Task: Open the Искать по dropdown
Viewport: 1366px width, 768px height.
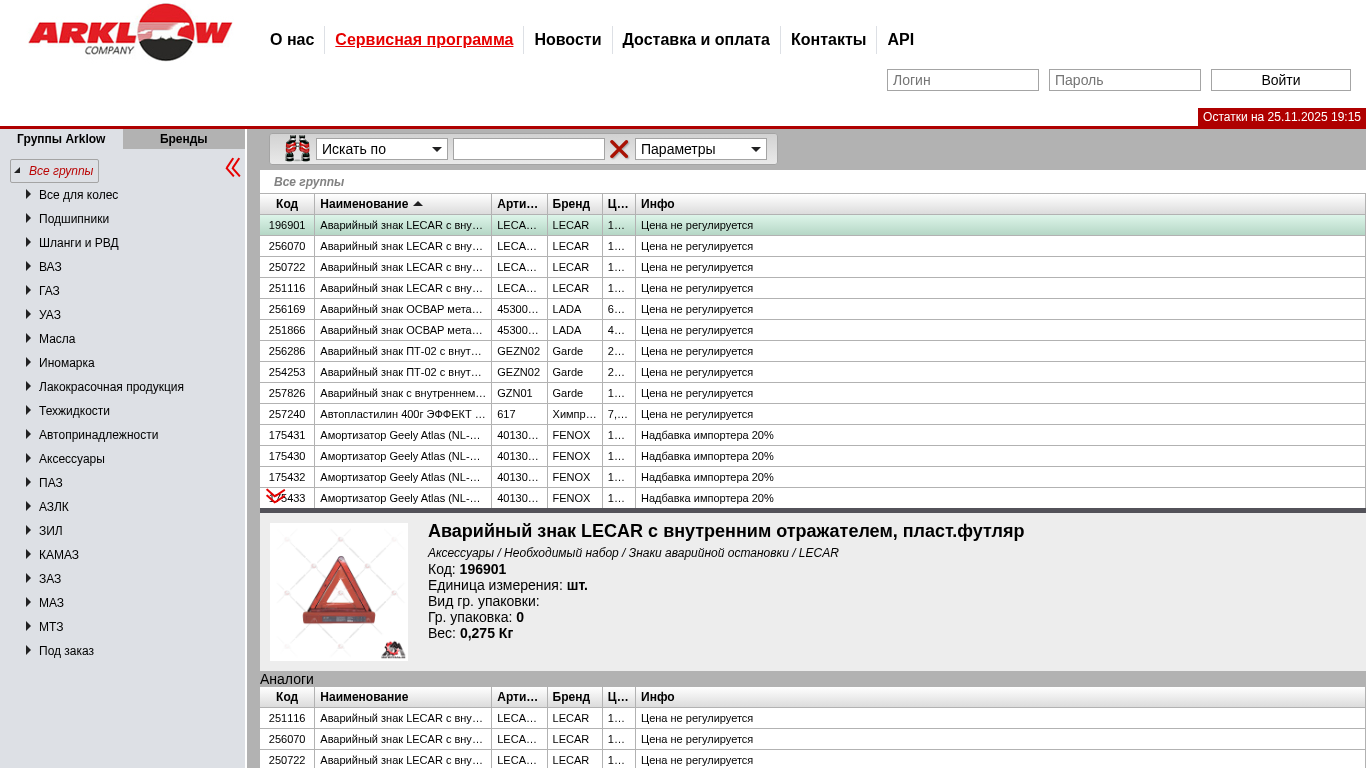Action: pyautogui.click(x=381, y=149)
